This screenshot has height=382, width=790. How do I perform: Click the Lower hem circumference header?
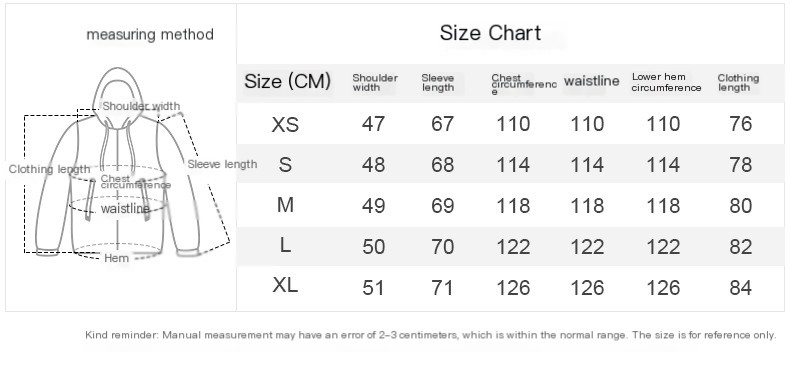coord(666,82)
